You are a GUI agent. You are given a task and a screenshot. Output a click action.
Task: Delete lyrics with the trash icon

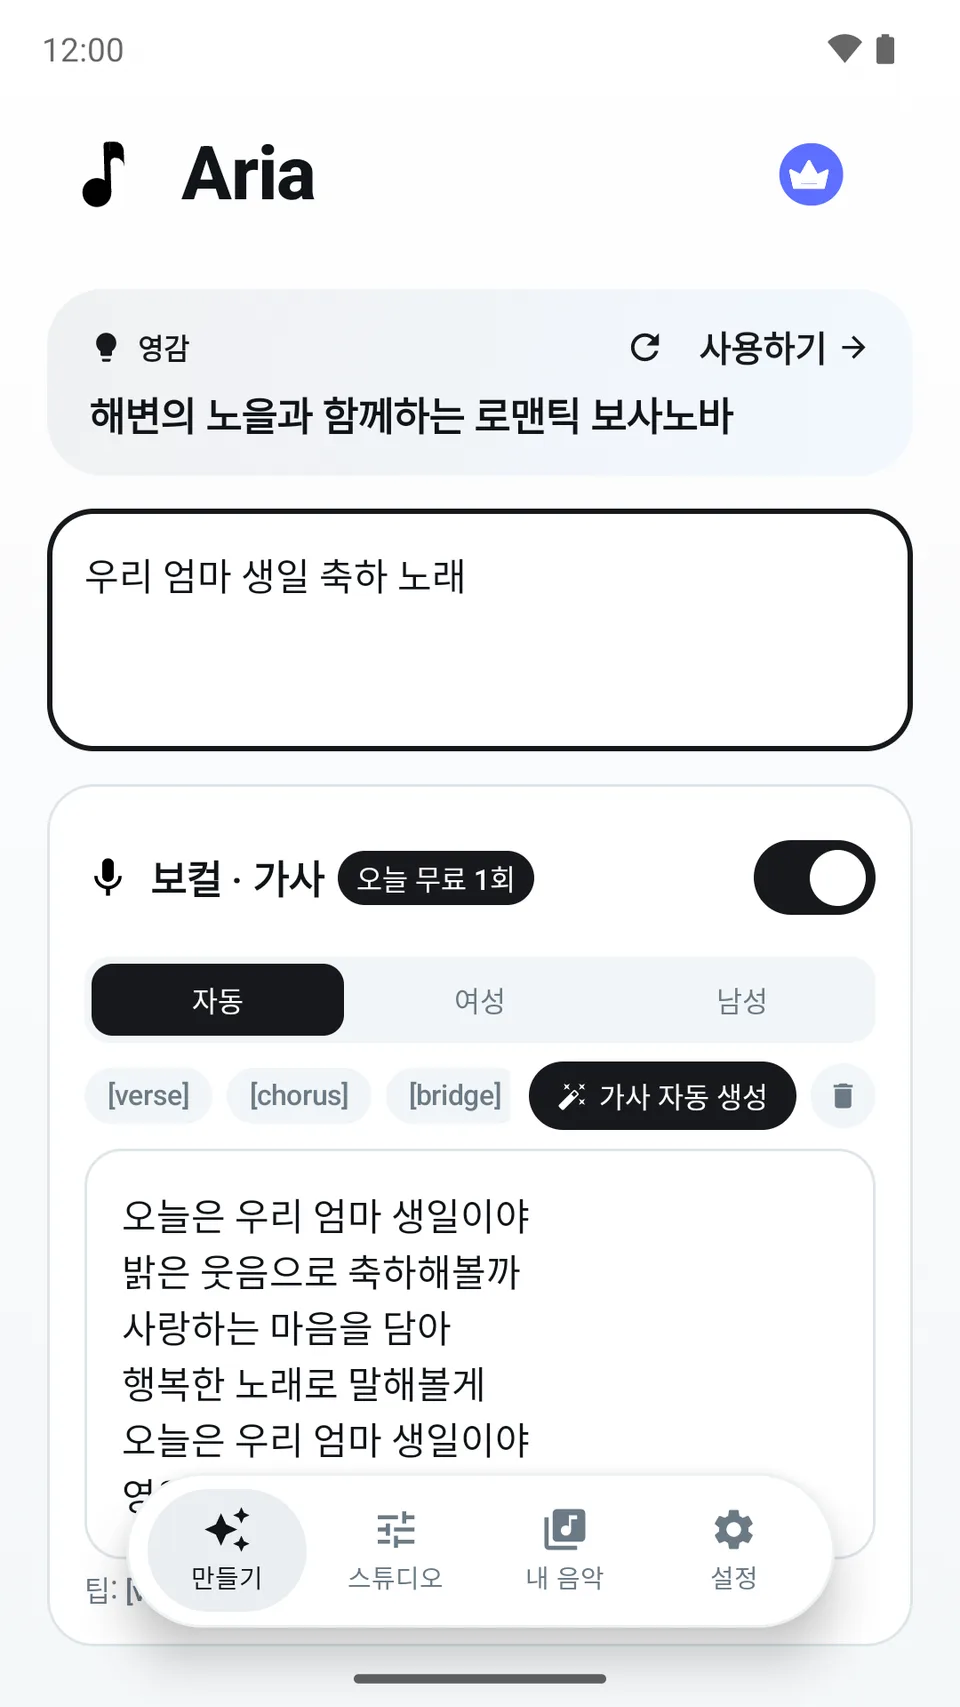tap(843, 1096)
